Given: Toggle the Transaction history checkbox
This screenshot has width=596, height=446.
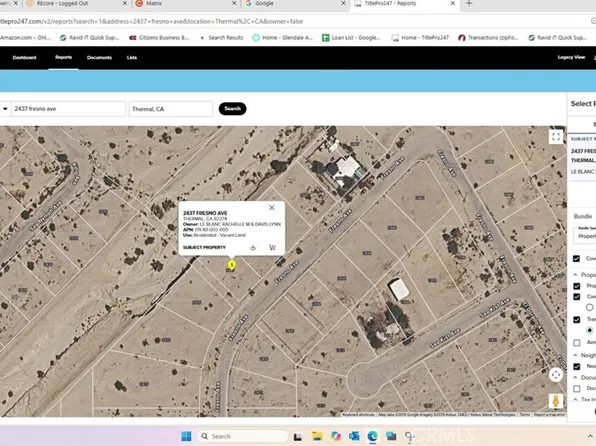Looking at the screenshot, I should coord(577,320).
